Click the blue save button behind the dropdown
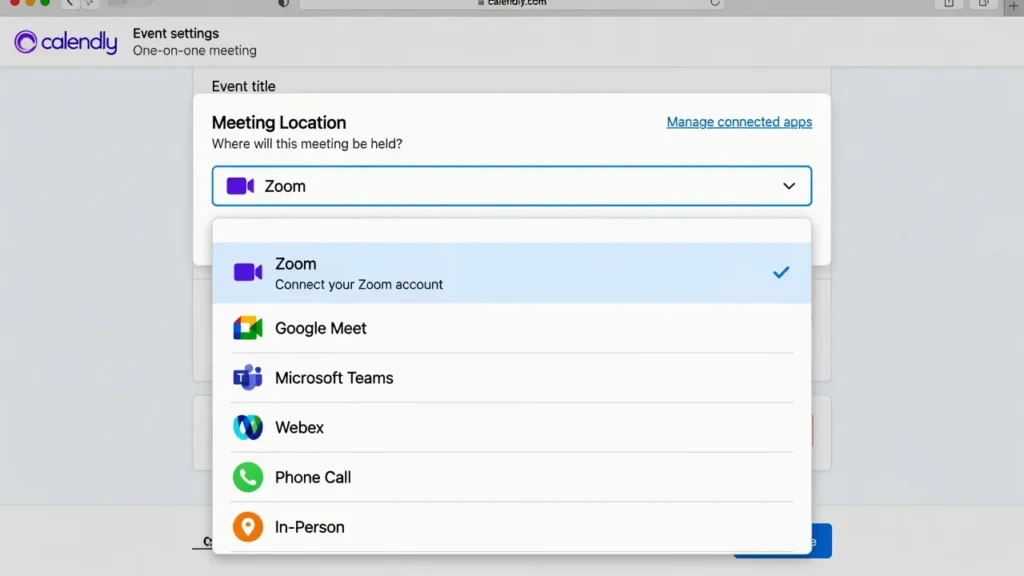 pos(822,541)
